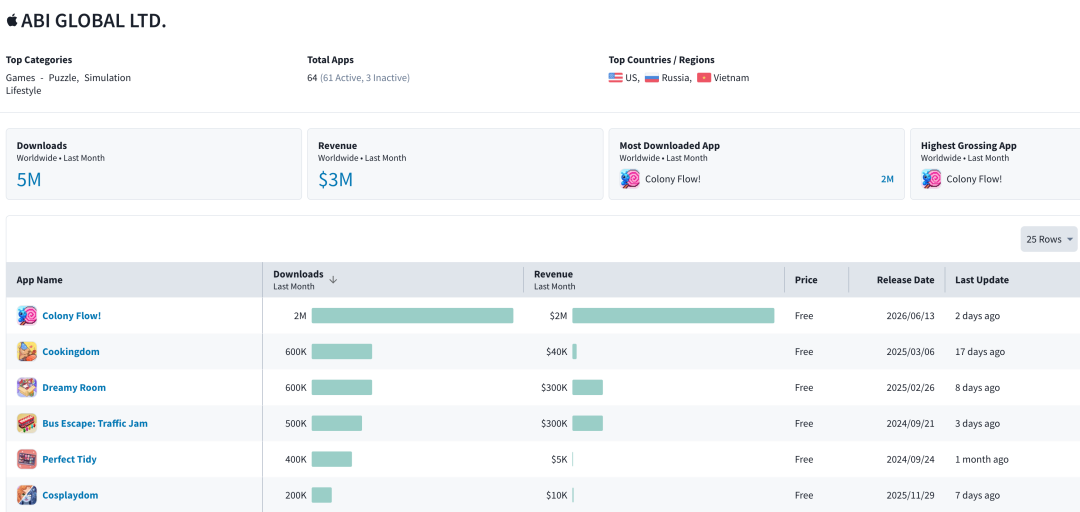This screenshot has height=512, width=1080.
Task: Click the Dreamy Room revenue bar
Action: (588, 387)
